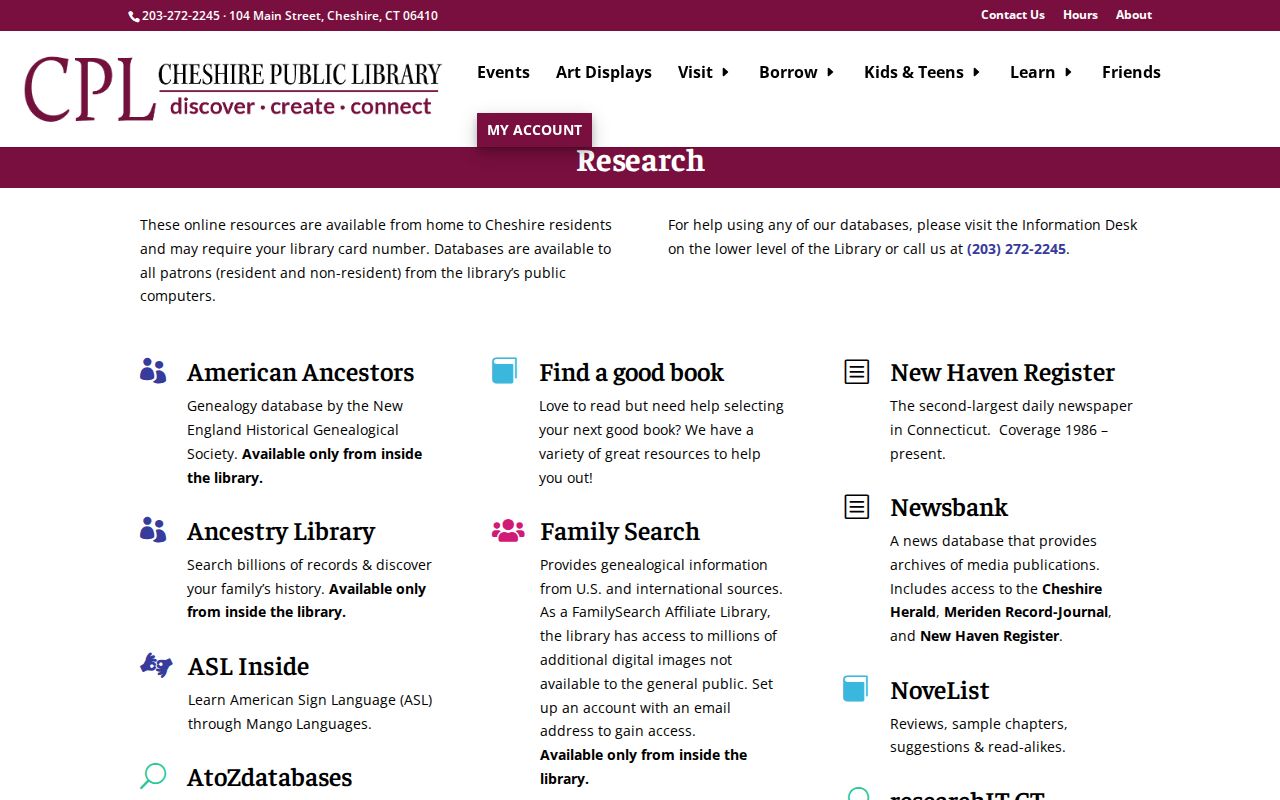Click 'Reviews, sample chapters,' NoveList description text
The height and width of the screenshot is (800, 1280).
[x=979, y=723]
